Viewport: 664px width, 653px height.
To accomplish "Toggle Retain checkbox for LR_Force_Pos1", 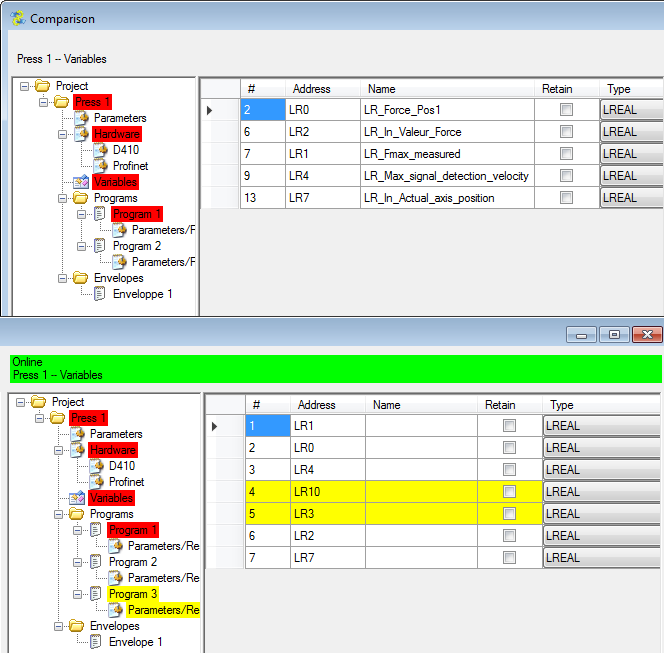I will point(566,110).
